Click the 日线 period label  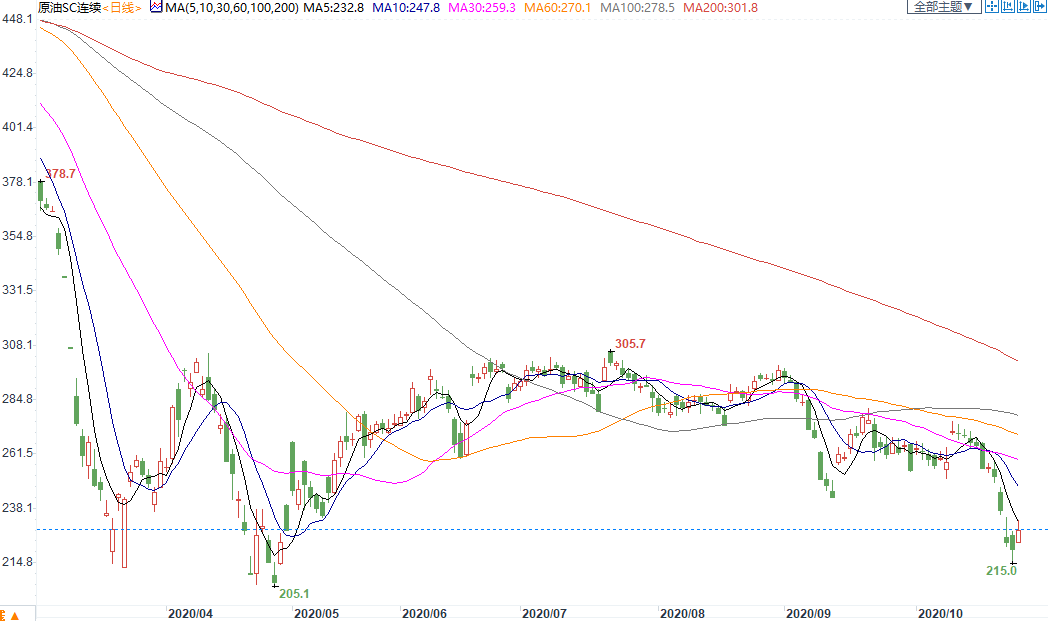(x=122, y=8)
